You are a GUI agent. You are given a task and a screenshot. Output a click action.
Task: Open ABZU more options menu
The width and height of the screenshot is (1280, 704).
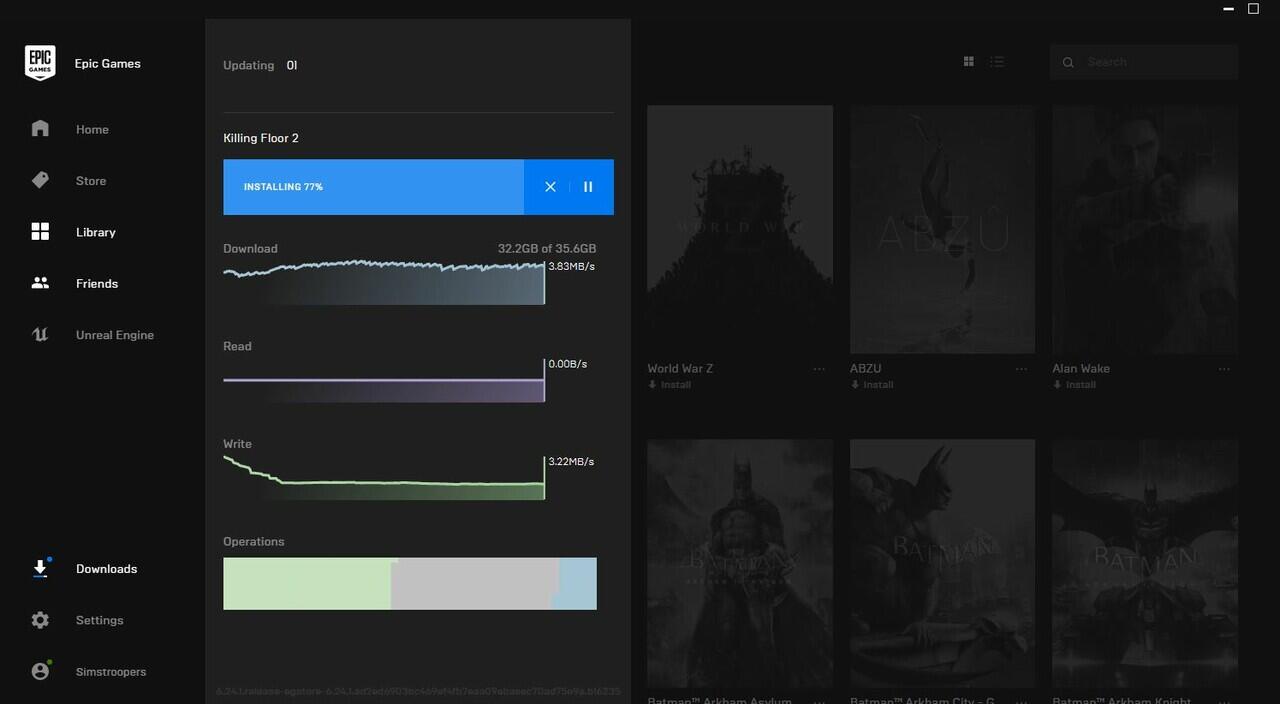tap(1021, 369)
